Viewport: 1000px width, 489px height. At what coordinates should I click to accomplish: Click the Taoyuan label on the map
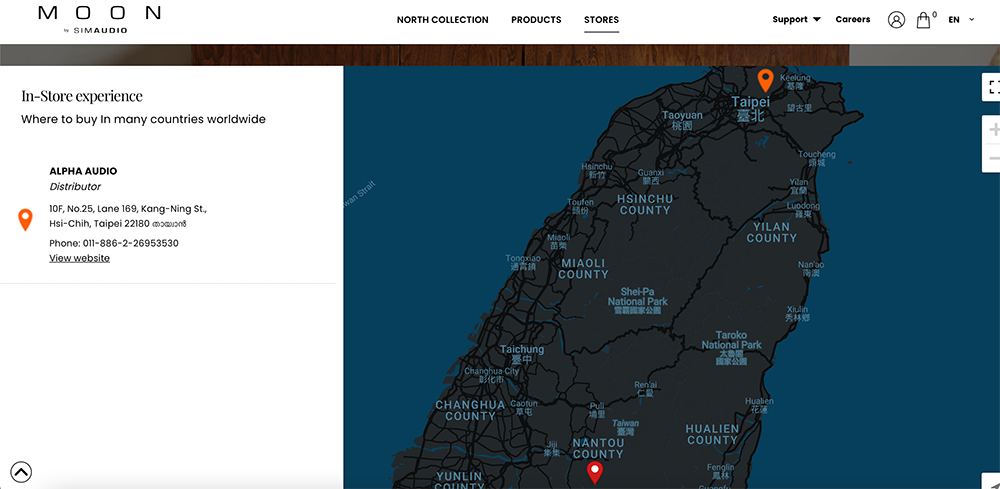pos(682,120)
